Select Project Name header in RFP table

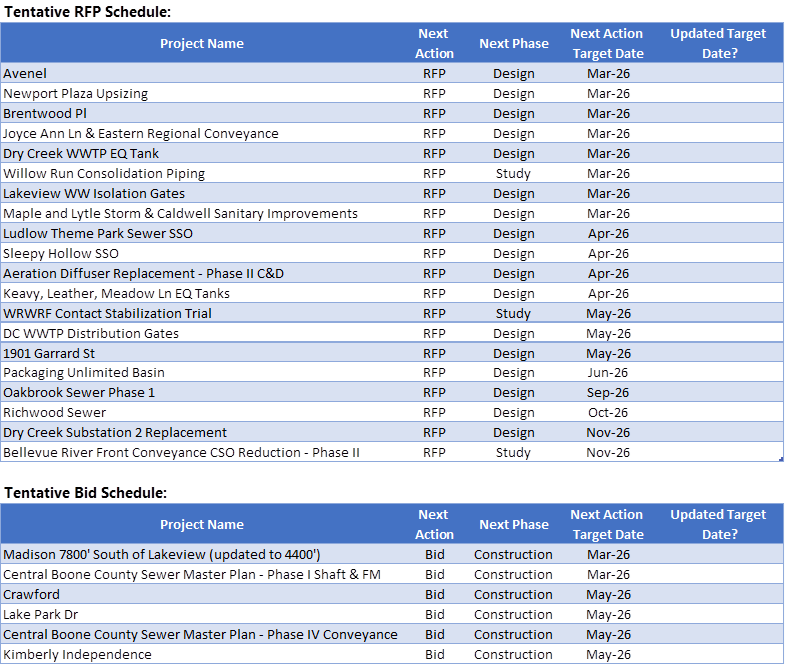click(201, 43)
